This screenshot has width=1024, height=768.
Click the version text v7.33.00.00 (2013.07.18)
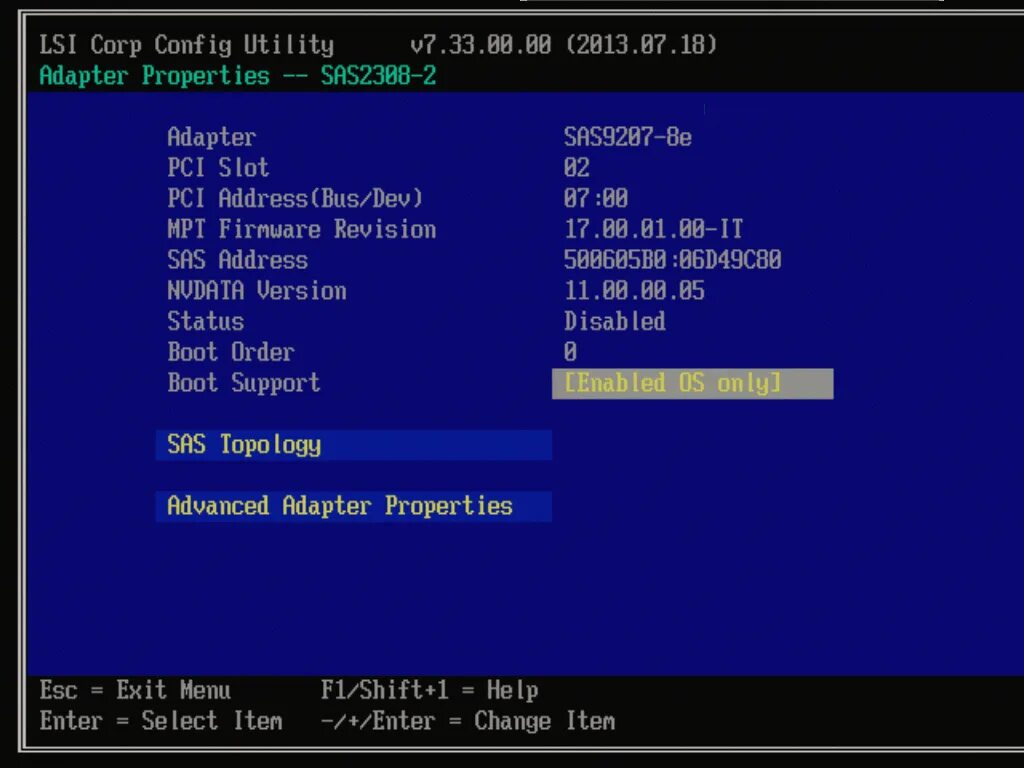coord(564,45)
